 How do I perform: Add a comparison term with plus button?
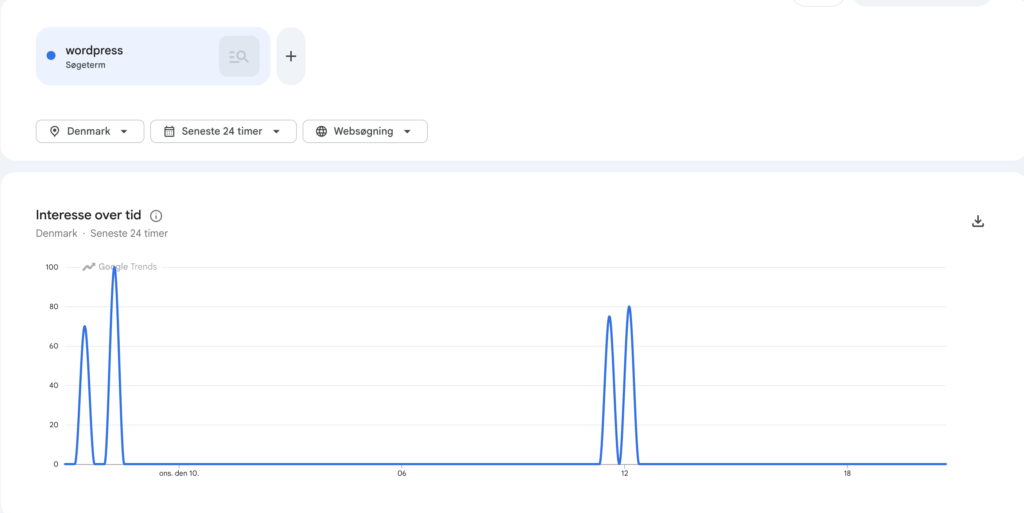tap(291, 56)
